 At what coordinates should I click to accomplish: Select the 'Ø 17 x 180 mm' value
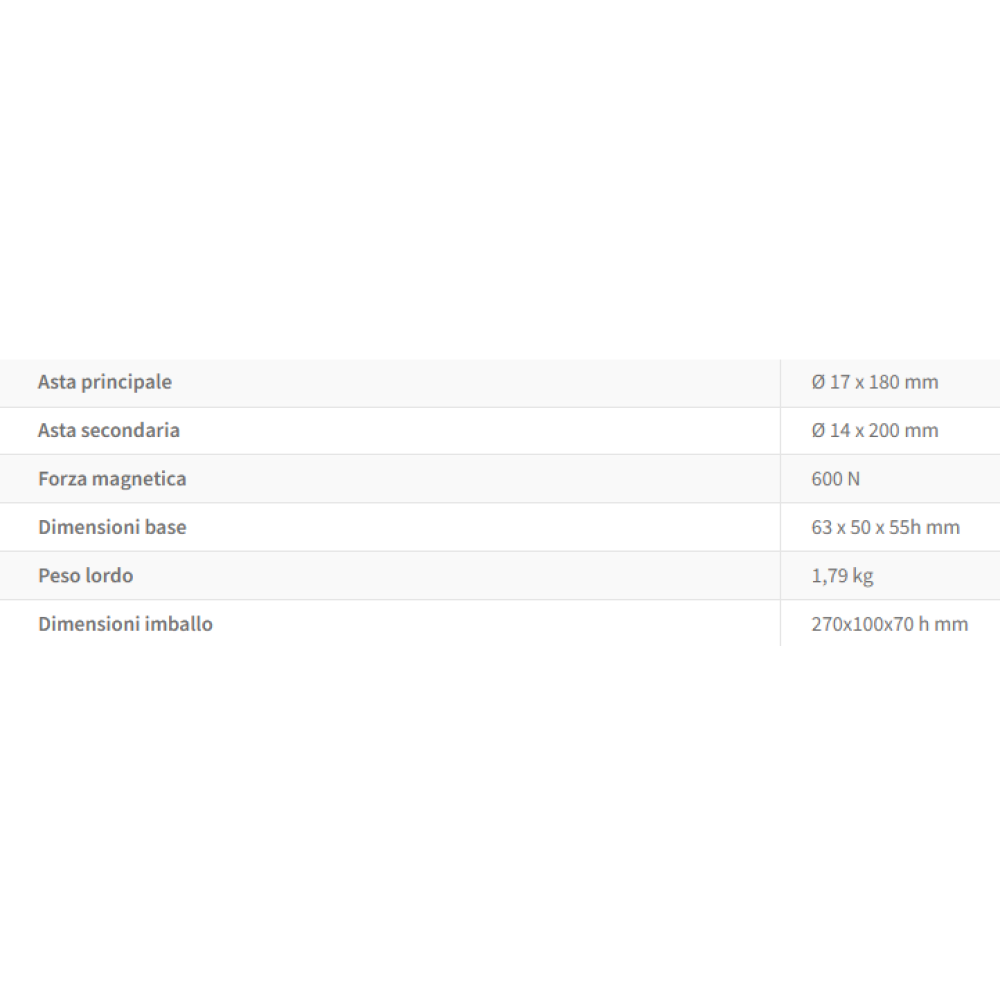[875, 382]
